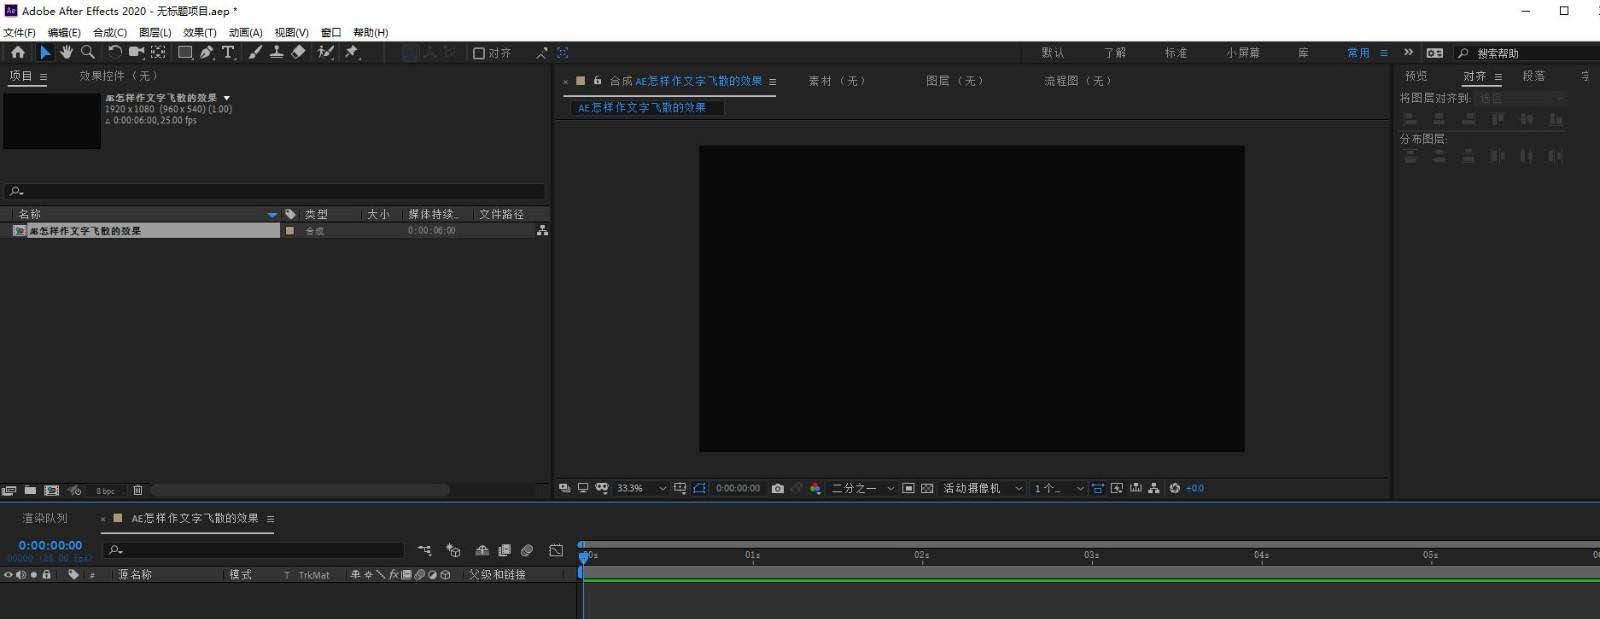Screen dimensions: 1600x619
Task: Open 效果(T) menu
Action: tap(200, 32)
